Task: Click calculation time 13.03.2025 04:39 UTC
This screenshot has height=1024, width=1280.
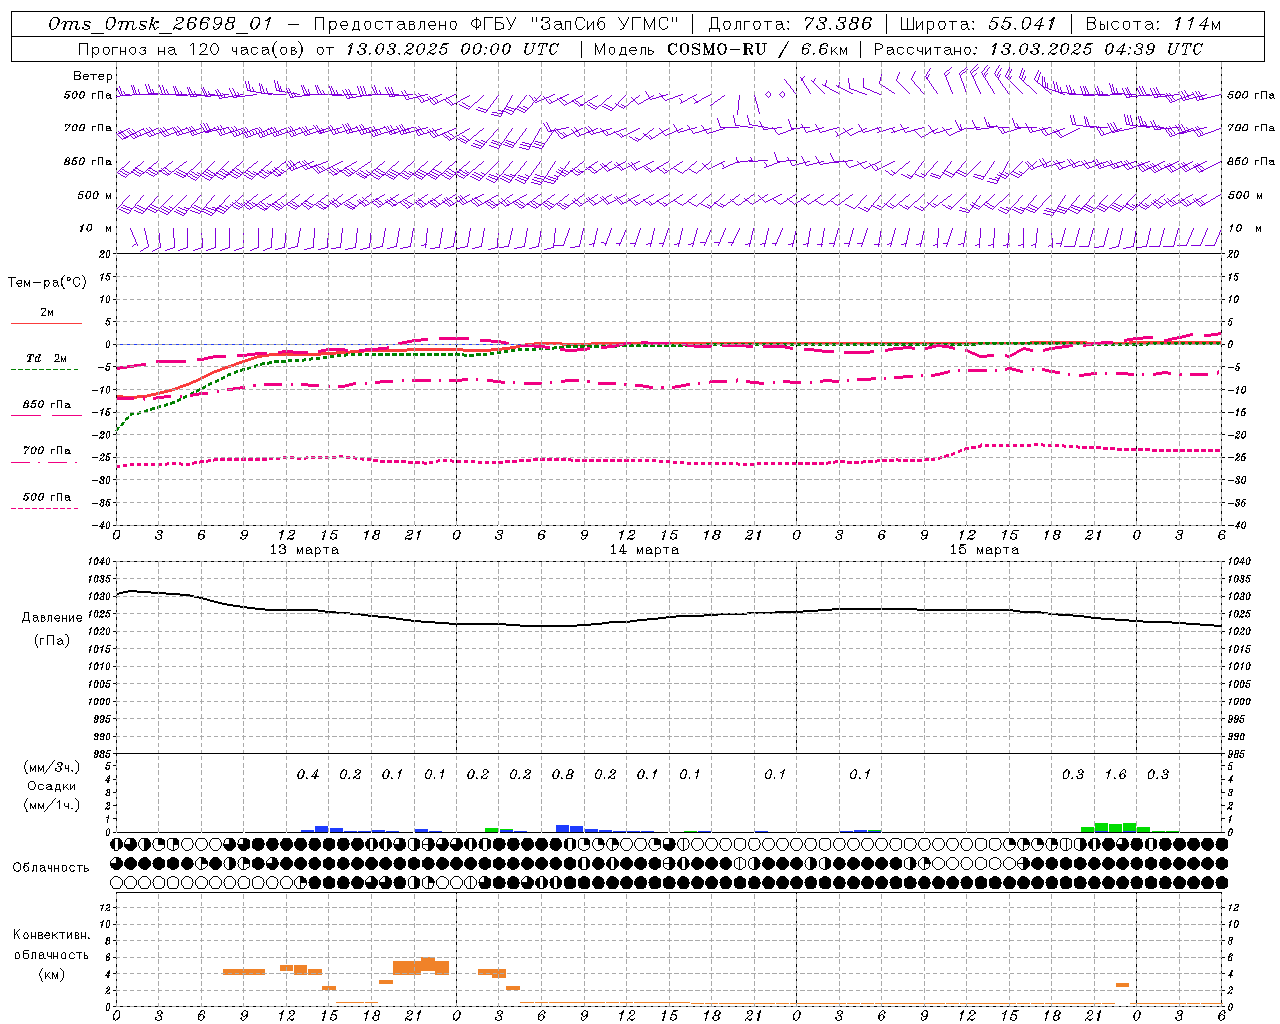Action: tap(1096, 49)
